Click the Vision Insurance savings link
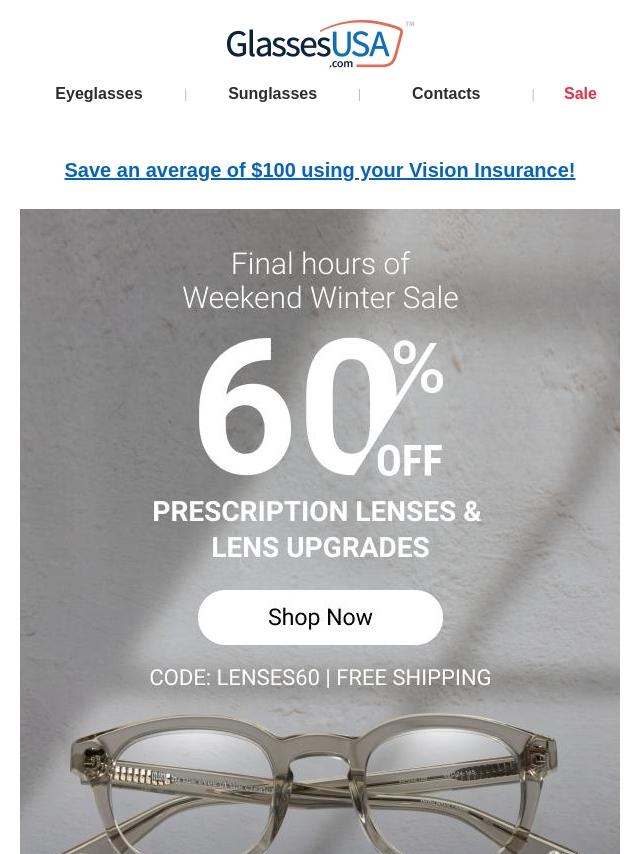This screenshot has height=854, width=640. [320, 170]
